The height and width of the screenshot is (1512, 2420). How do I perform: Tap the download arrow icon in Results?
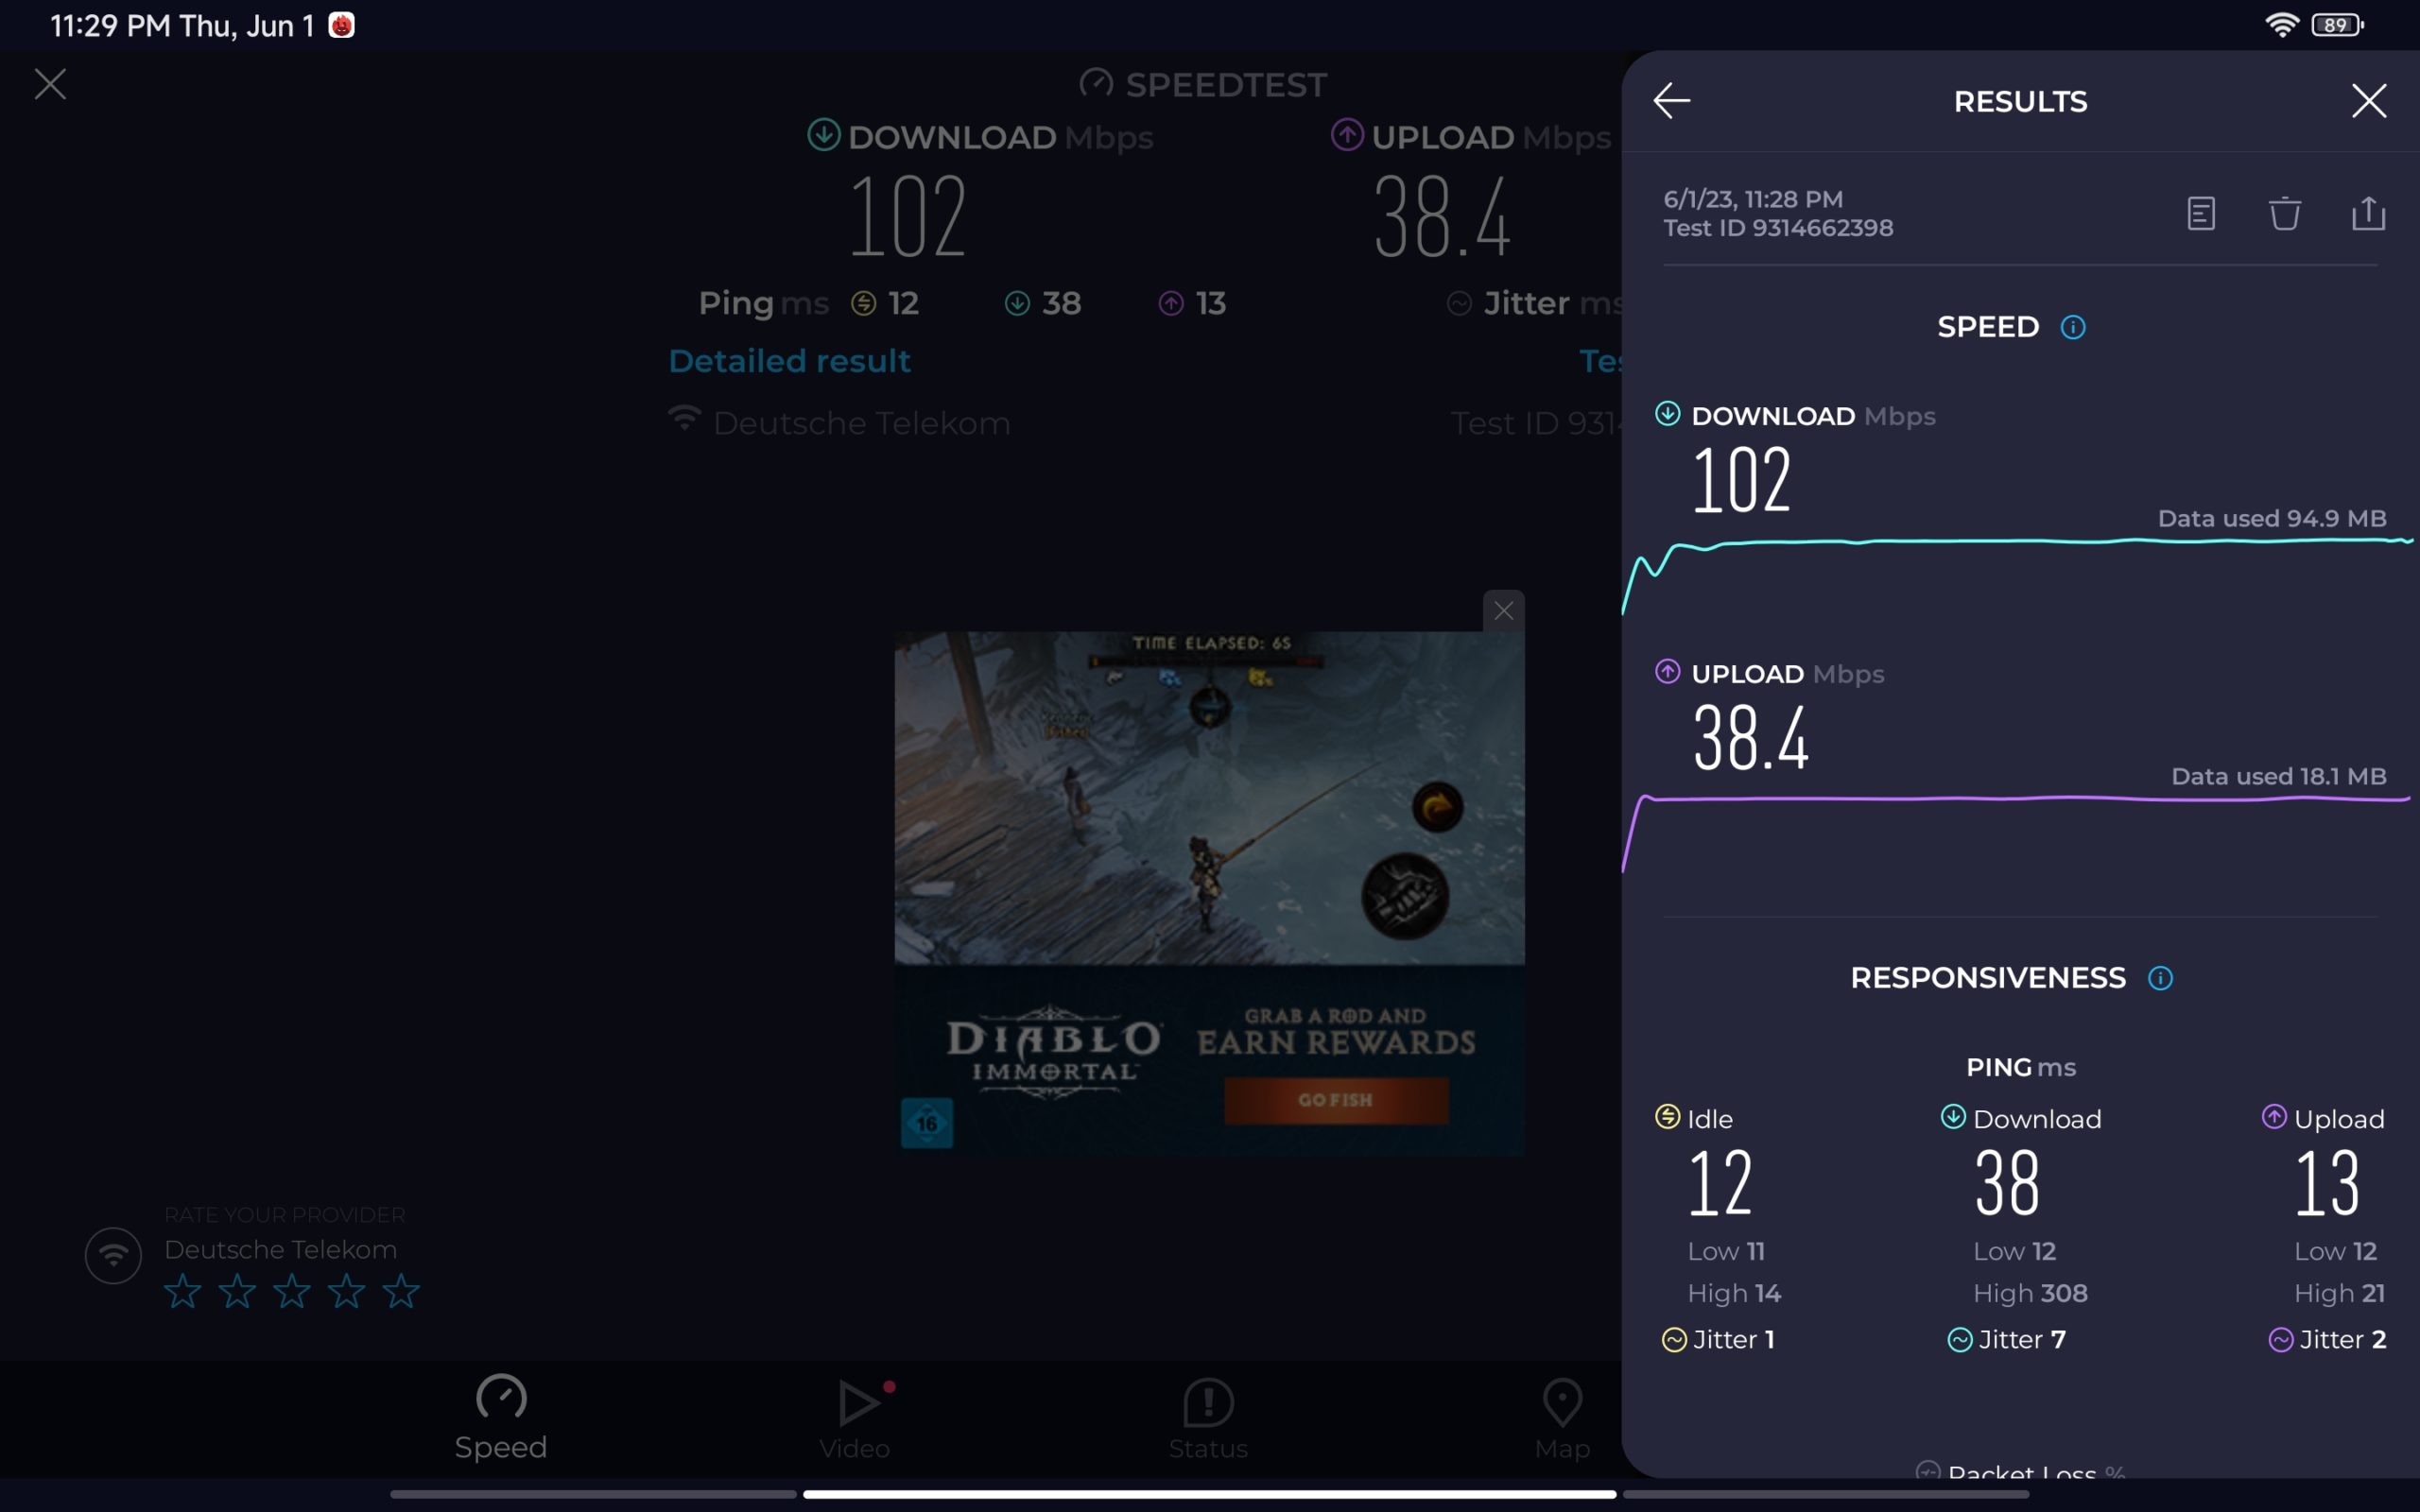point(1667,413)
